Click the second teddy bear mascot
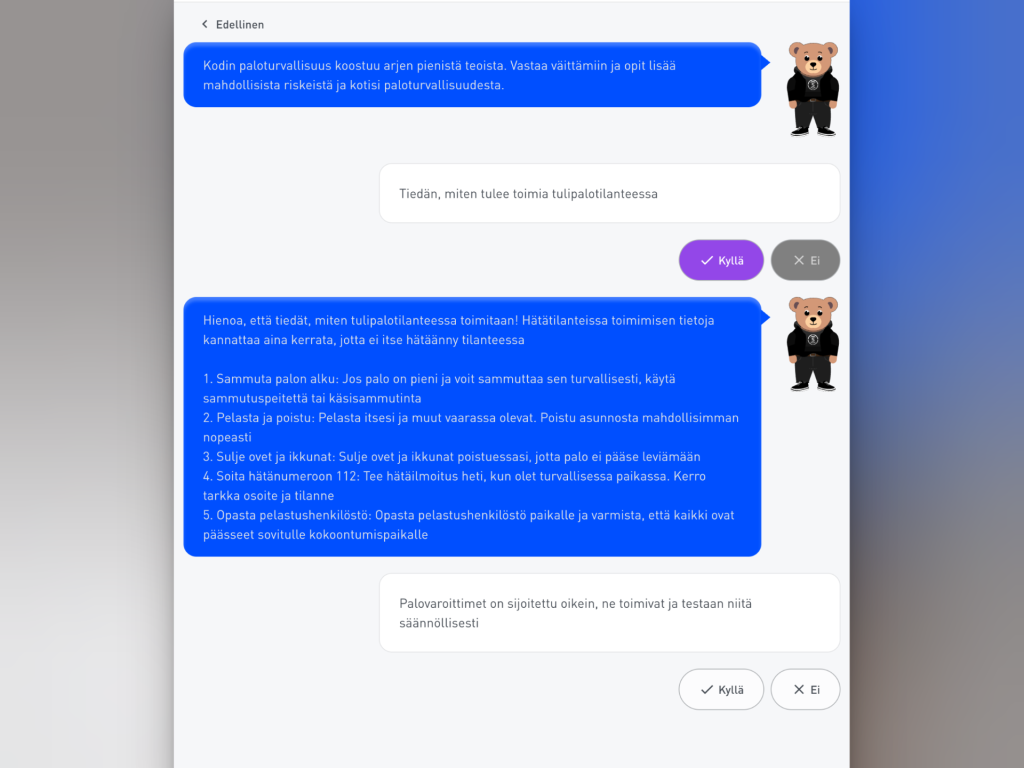Screen dimensions: 1024x768 [812, 344]
